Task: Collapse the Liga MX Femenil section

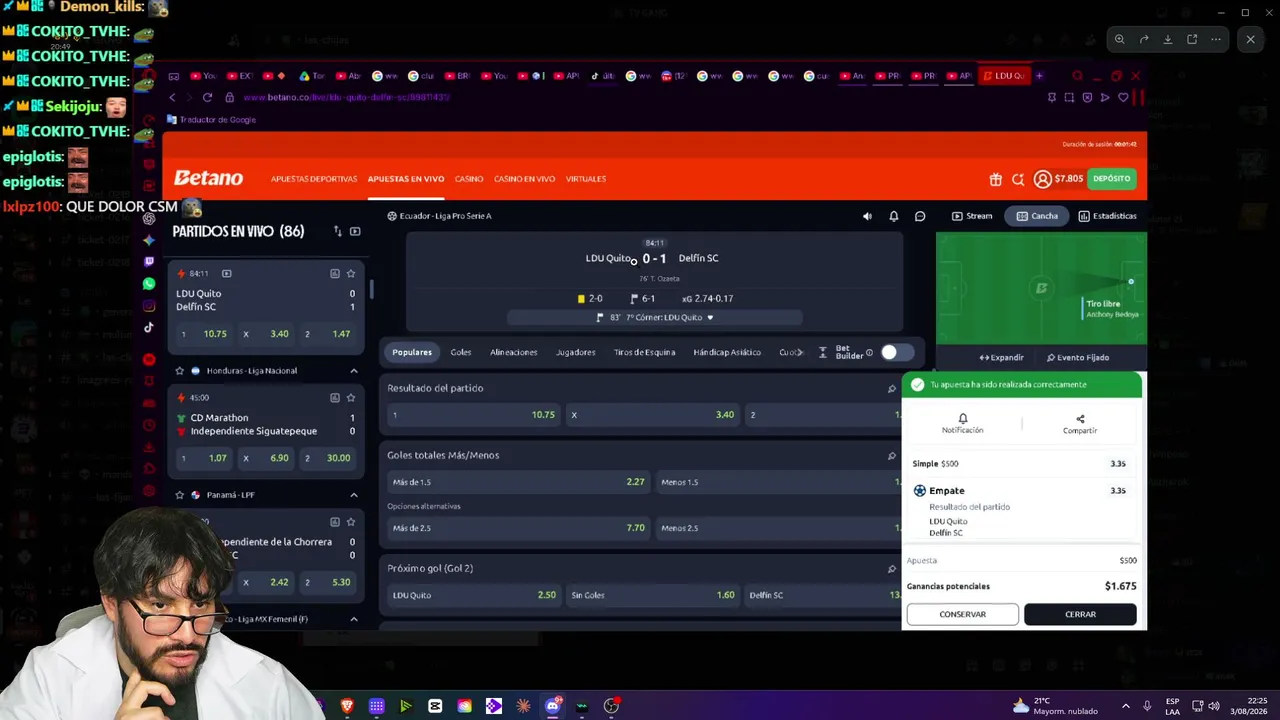Action: [x=353, y=619]
